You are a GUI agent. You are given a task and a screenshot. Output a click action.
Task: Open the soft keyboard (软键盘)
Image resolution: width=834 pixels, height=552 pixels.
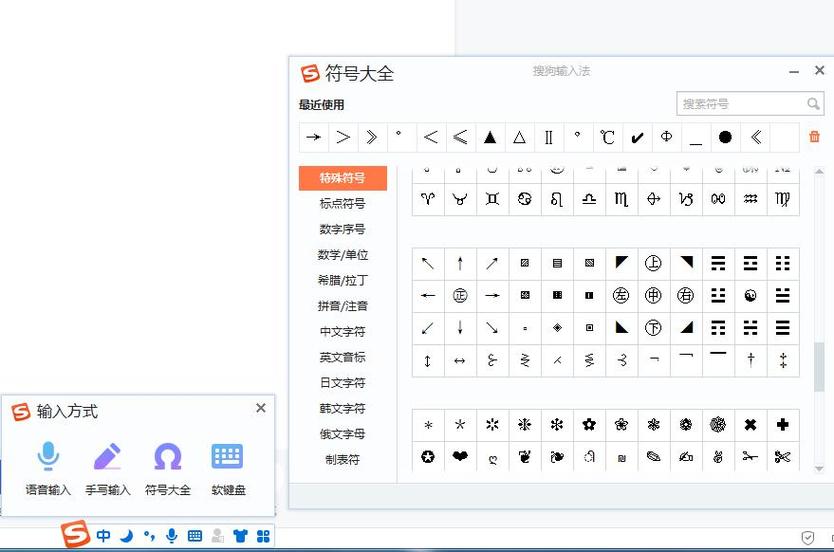click(x=228, y=469)
